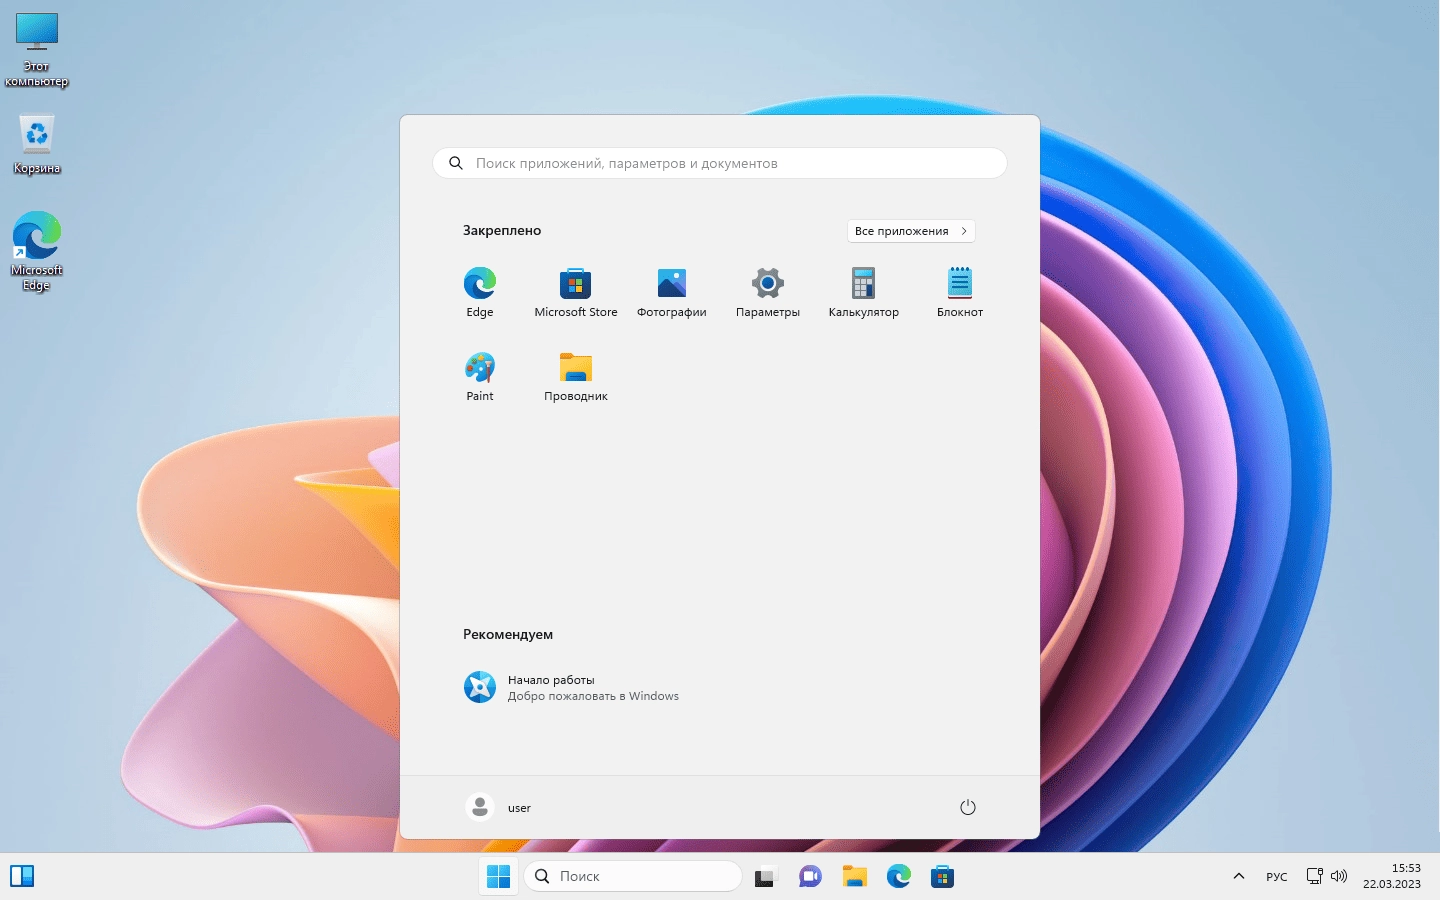Click the Все приложения button
Viewport: 1440px width, 900px height.
[x=911, y=231]
